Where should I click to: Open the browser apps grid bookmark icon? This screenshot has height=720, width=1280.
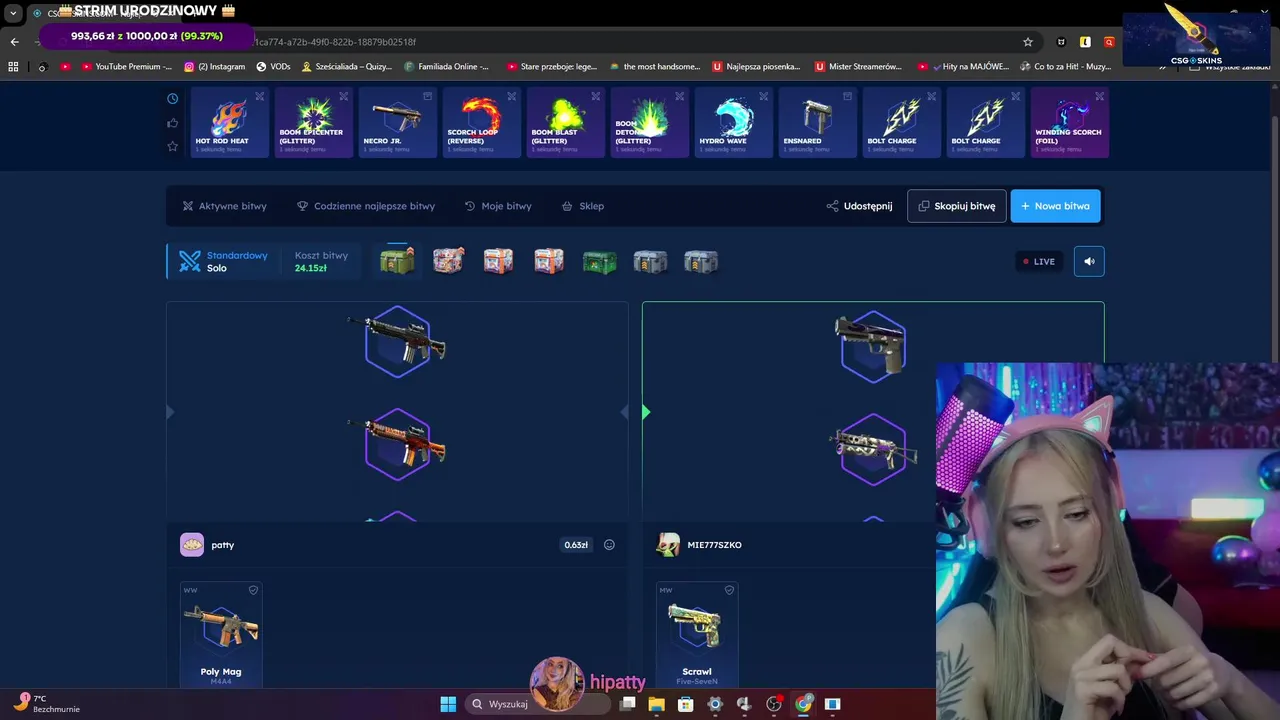pos(13,67)
